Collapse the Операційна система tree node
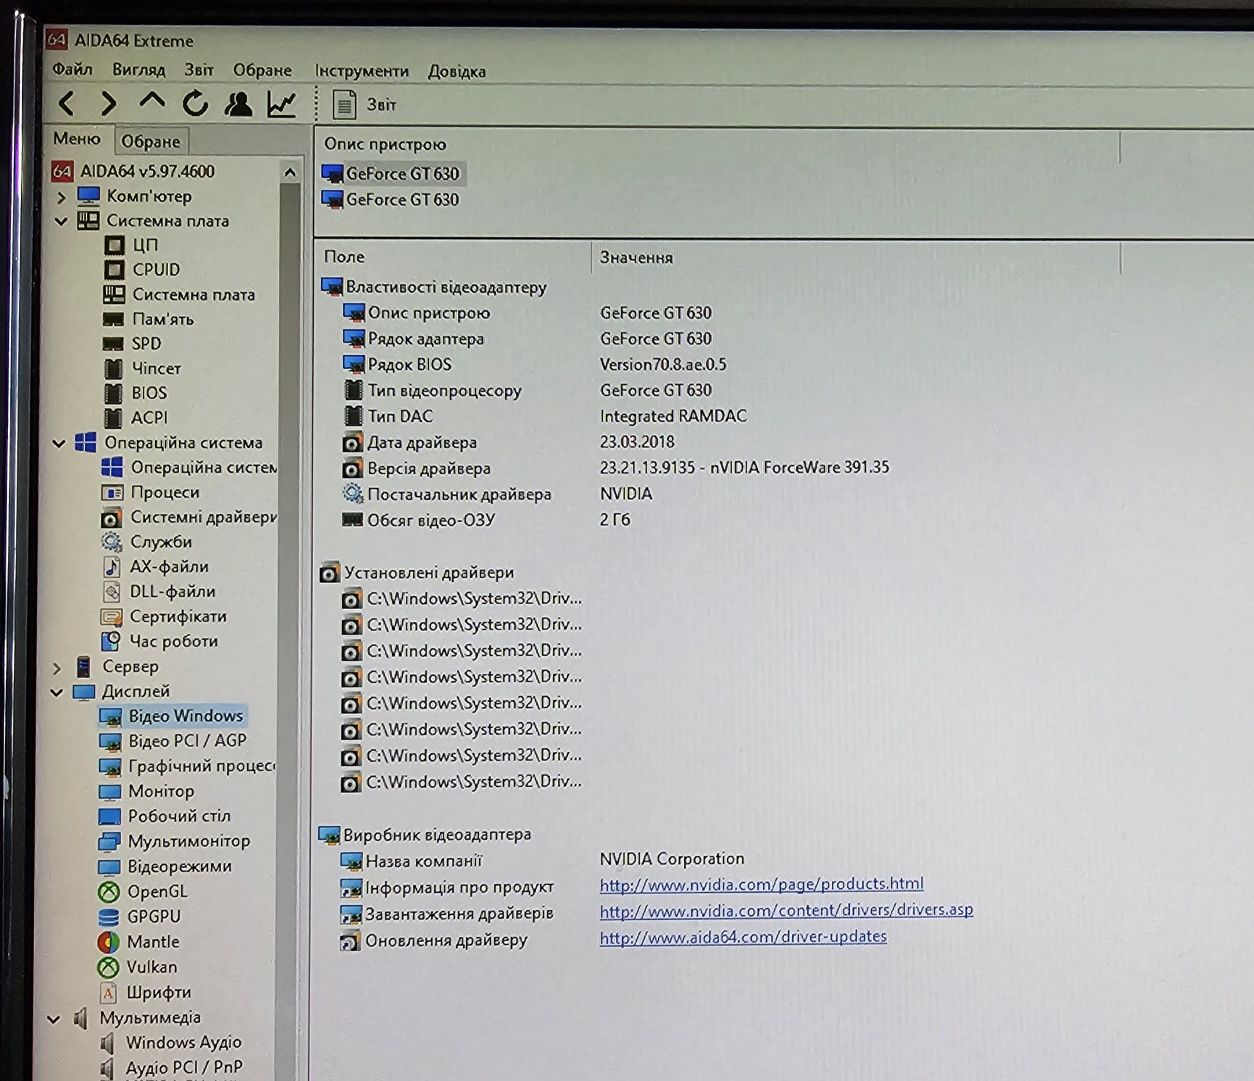The image size is (1254, 1081). [59, 443]
